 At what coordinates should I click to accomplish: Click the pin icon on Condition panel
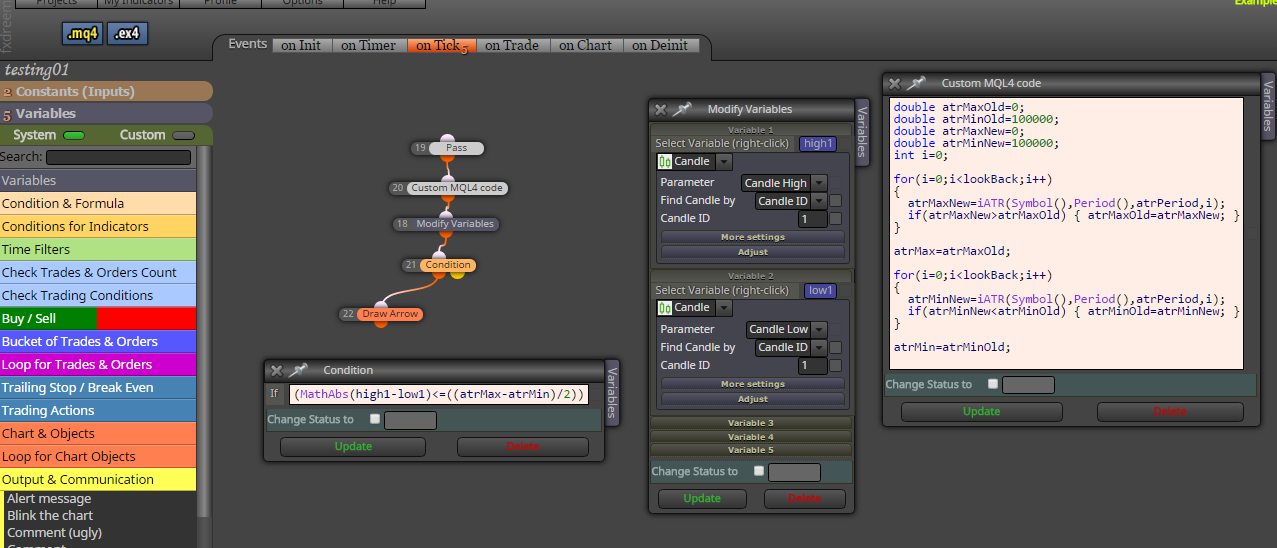(298, 370)
